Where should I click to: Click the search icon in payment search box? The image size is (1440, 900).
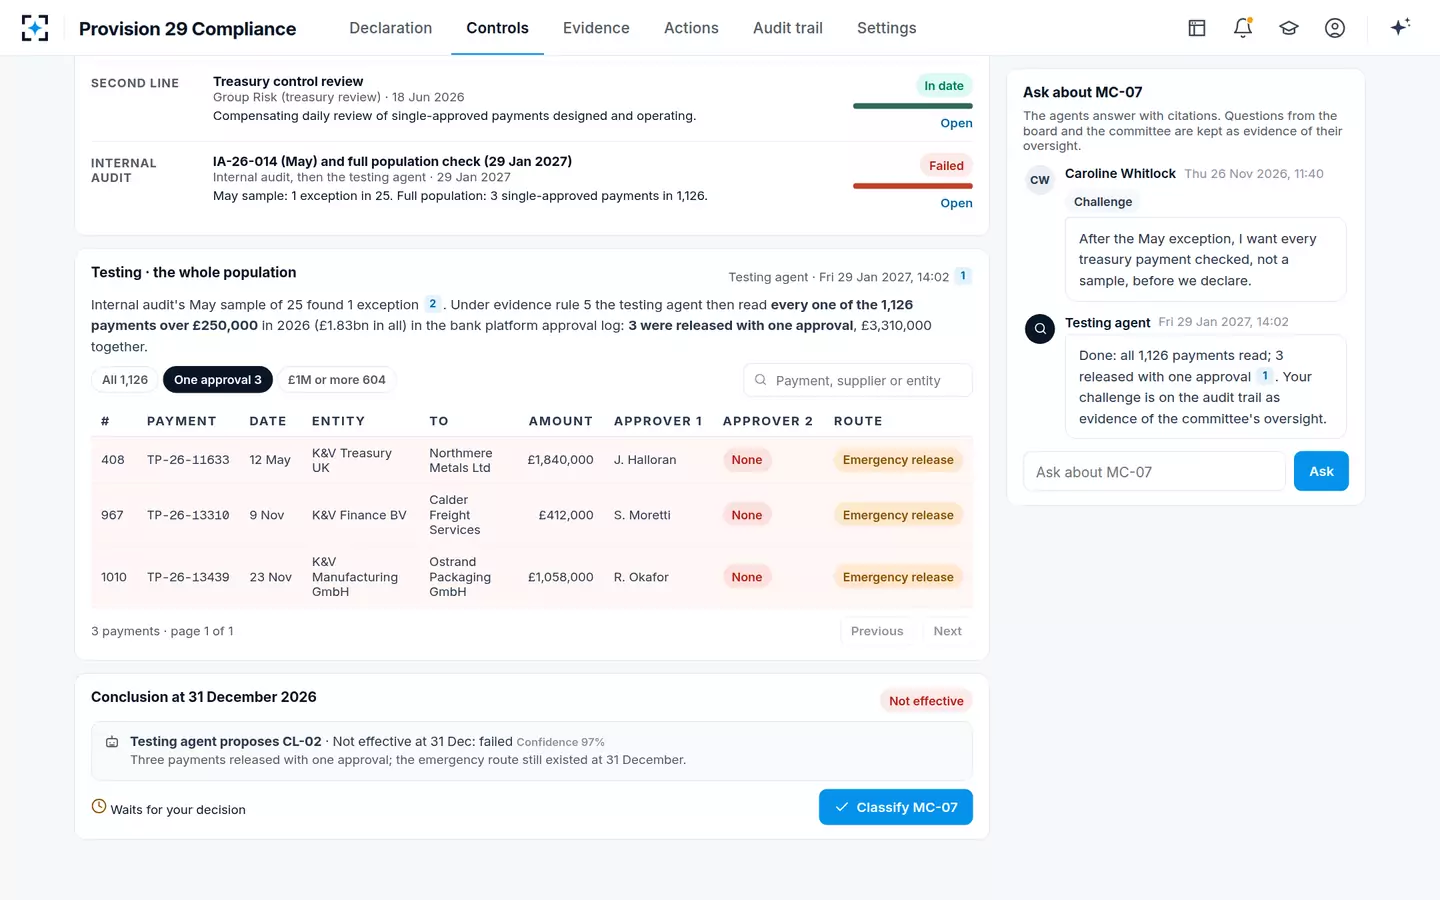click(x=761, y=380)
